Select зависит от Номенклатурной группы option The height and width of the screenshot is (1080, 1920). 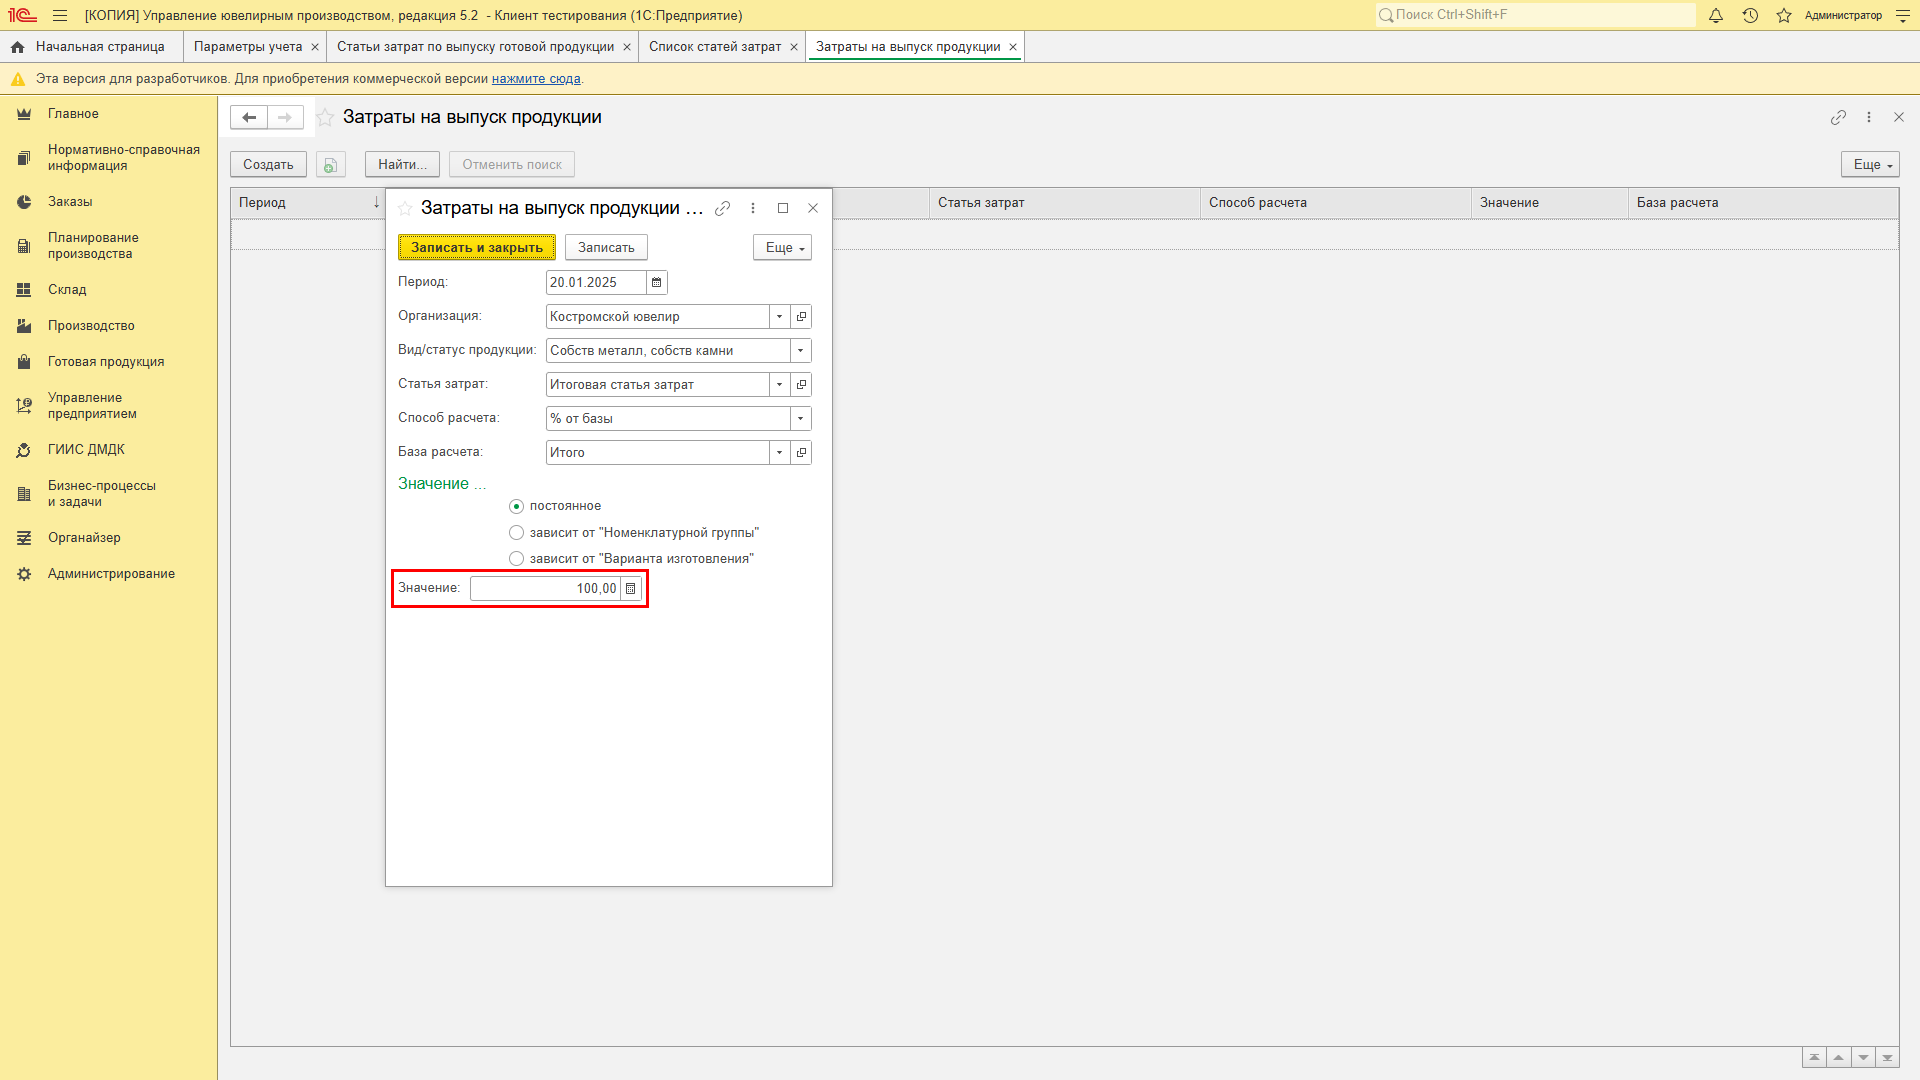(x=516, y=533)
